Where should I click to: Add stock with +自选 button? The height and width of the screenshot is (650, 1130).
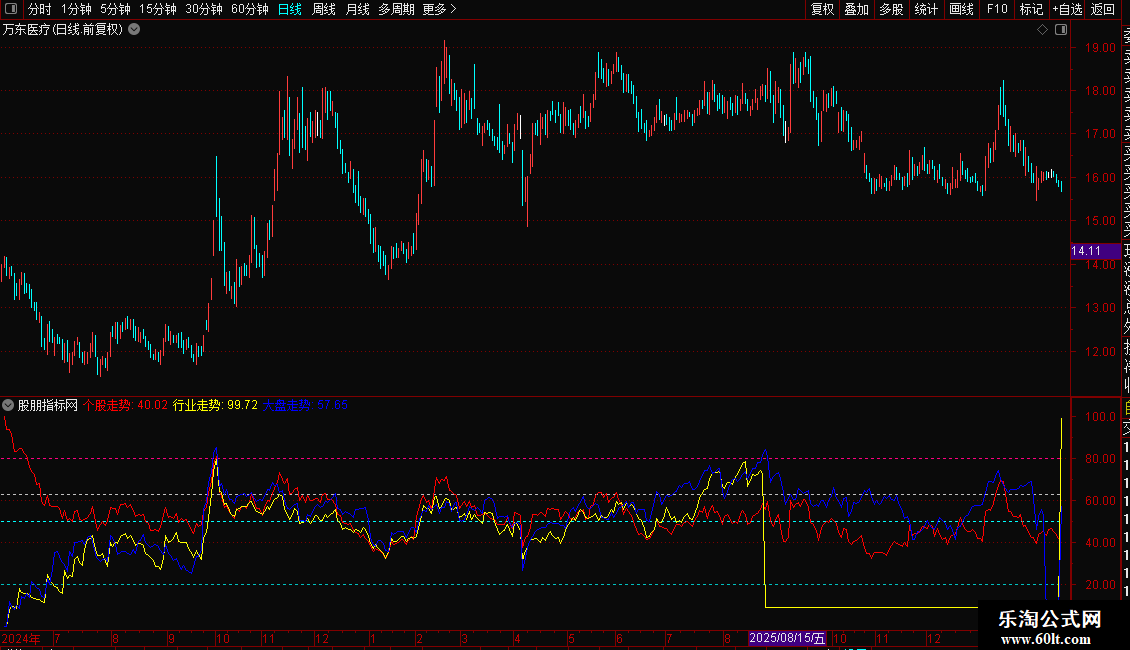(x=1067, y=9)
